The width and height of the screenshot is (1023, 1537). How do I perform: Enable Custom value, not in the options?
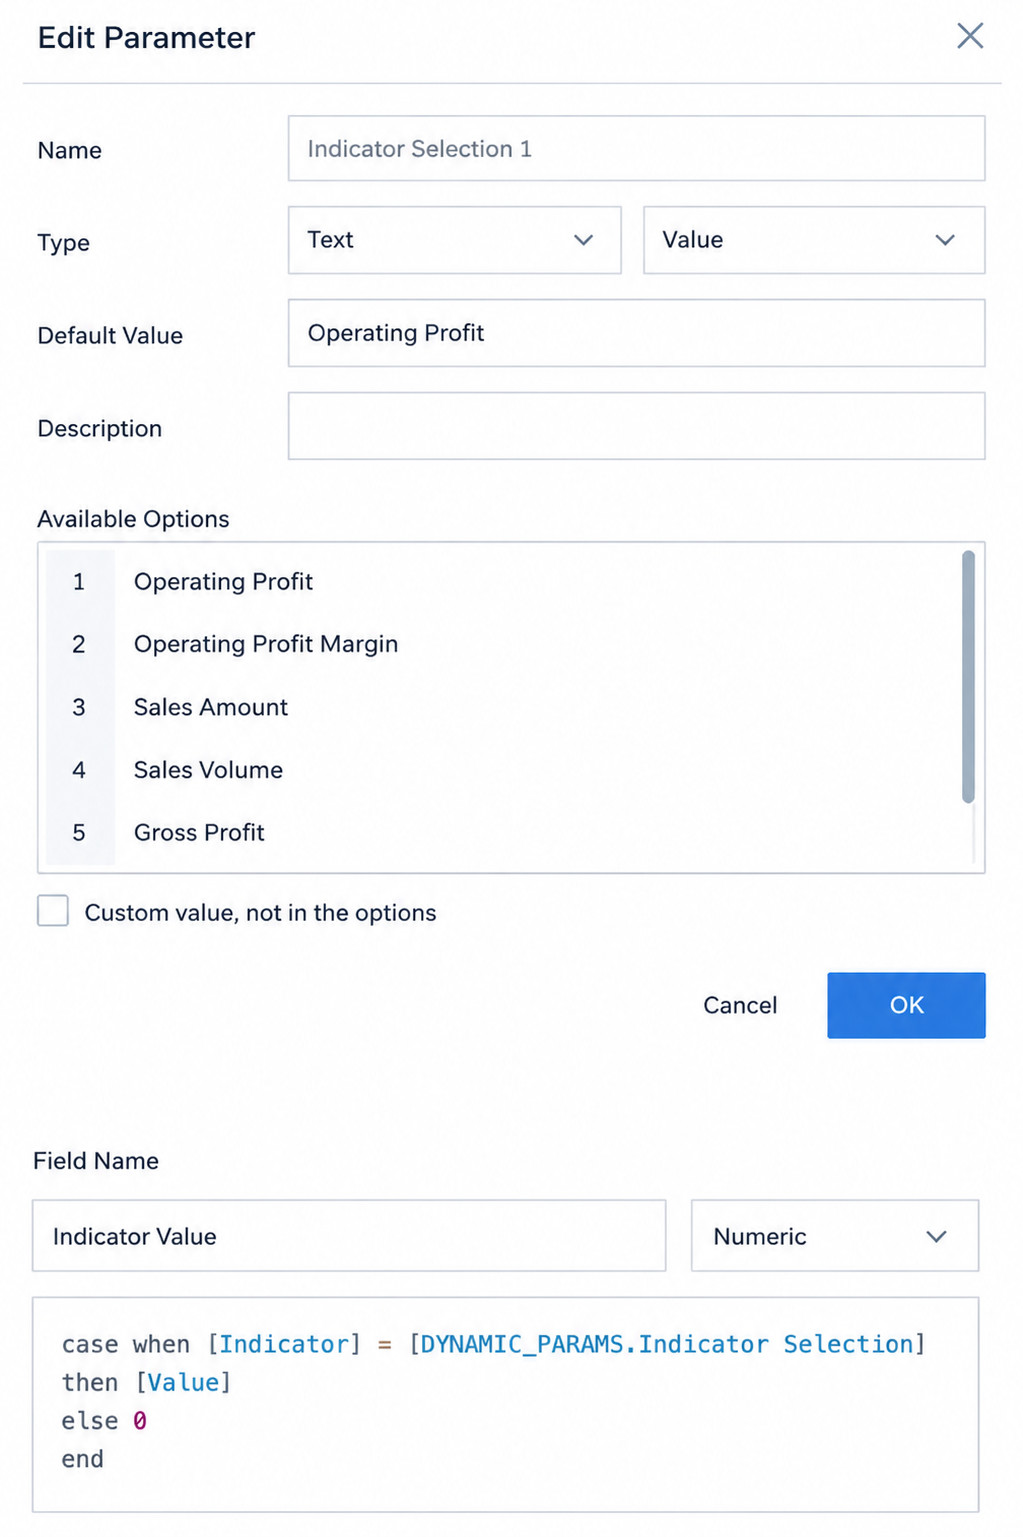click(x=53, y=911)
